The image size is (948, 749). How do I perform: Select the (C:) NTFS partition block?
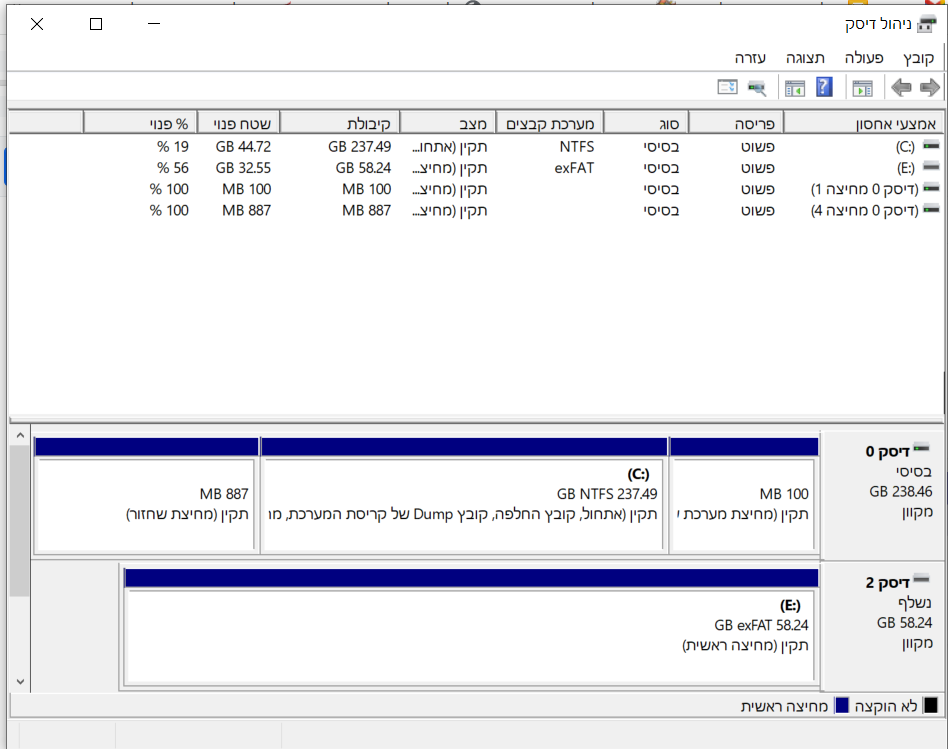[x=464, y=494]
